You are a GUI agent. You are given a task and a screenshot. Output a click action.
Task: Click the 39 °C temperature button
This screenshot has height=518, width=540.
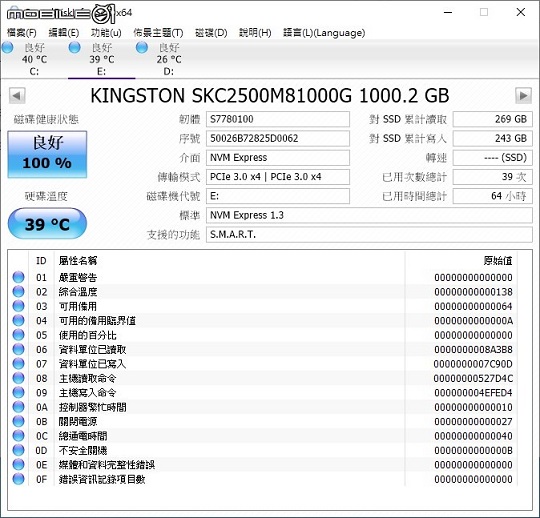point(47,224)
